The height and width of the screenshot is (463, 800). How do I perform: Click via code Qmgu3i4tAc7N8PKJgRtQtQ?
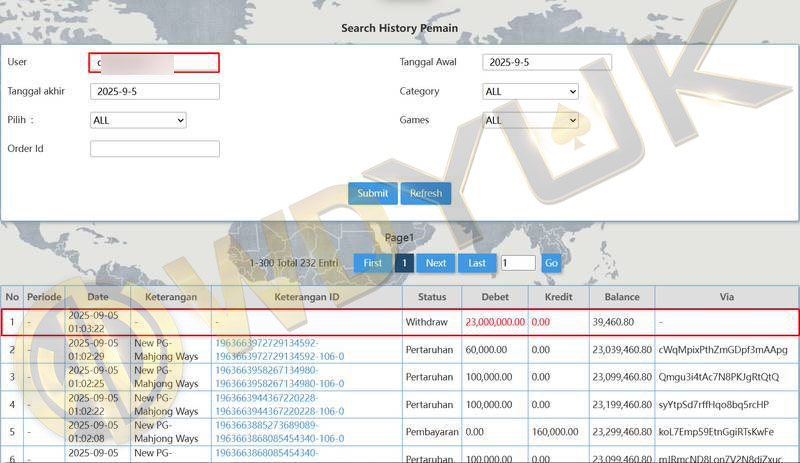[719, 377]
